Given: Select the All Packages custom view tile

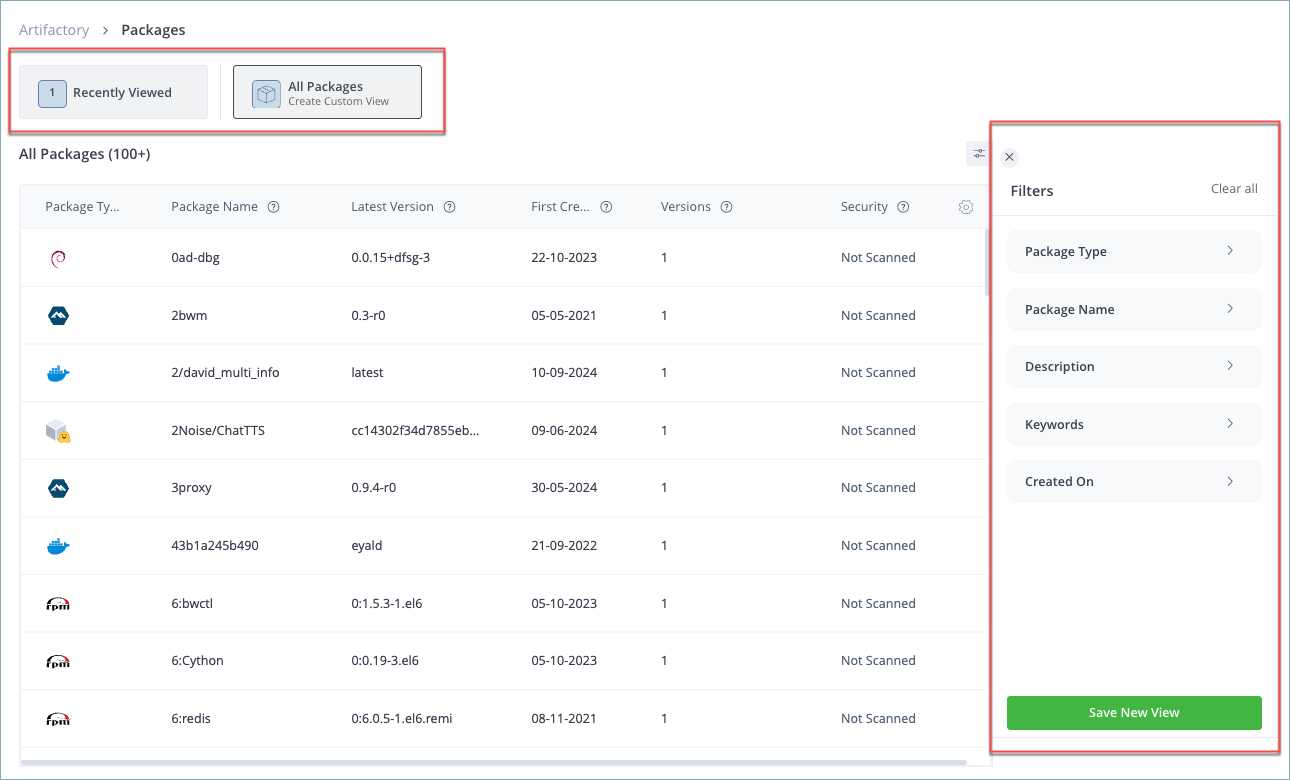Looking at the screenshot, I should (x=327, y=91).
